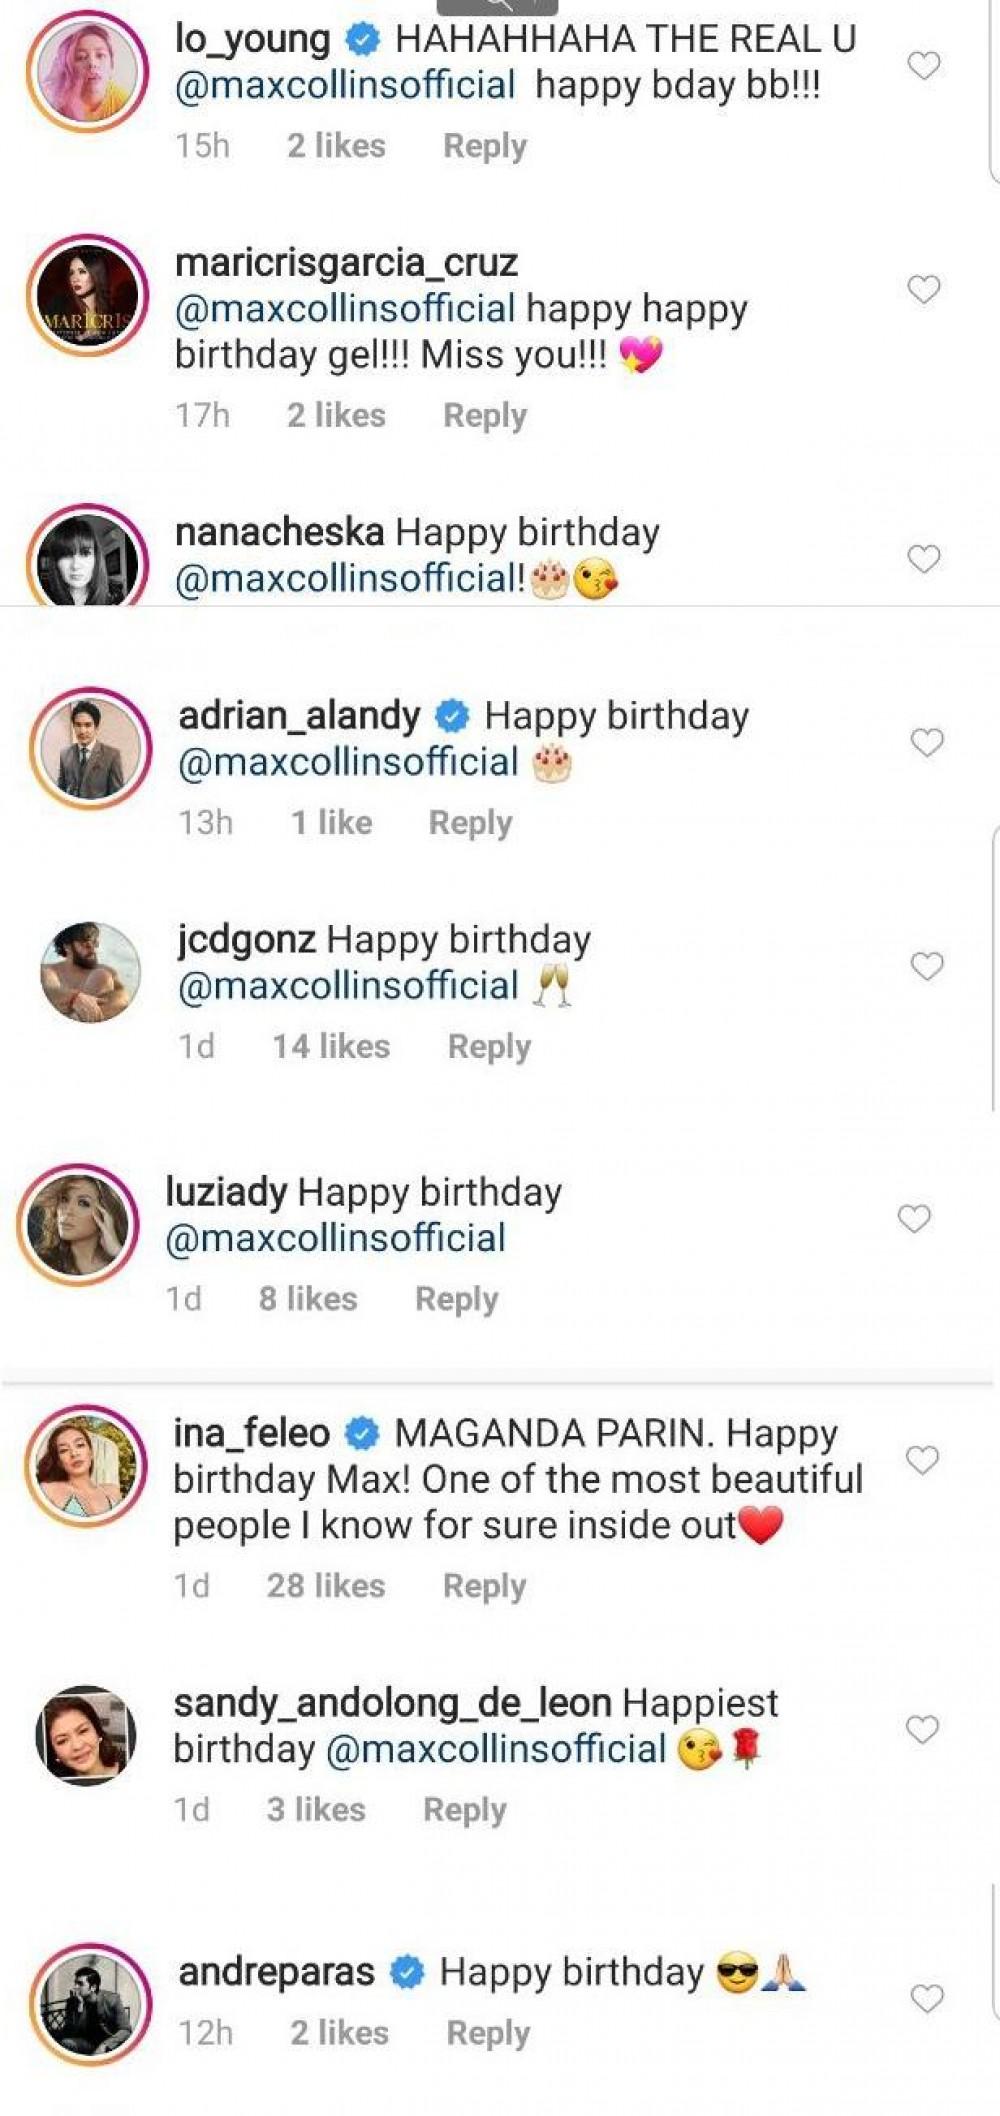Like ina_feleo's MAGANDA PARIN comment

click(x=922, y=1461)
